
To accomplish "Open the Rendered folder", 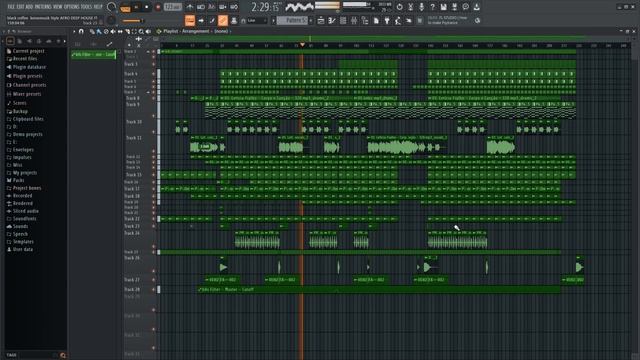I will [22, 203].
